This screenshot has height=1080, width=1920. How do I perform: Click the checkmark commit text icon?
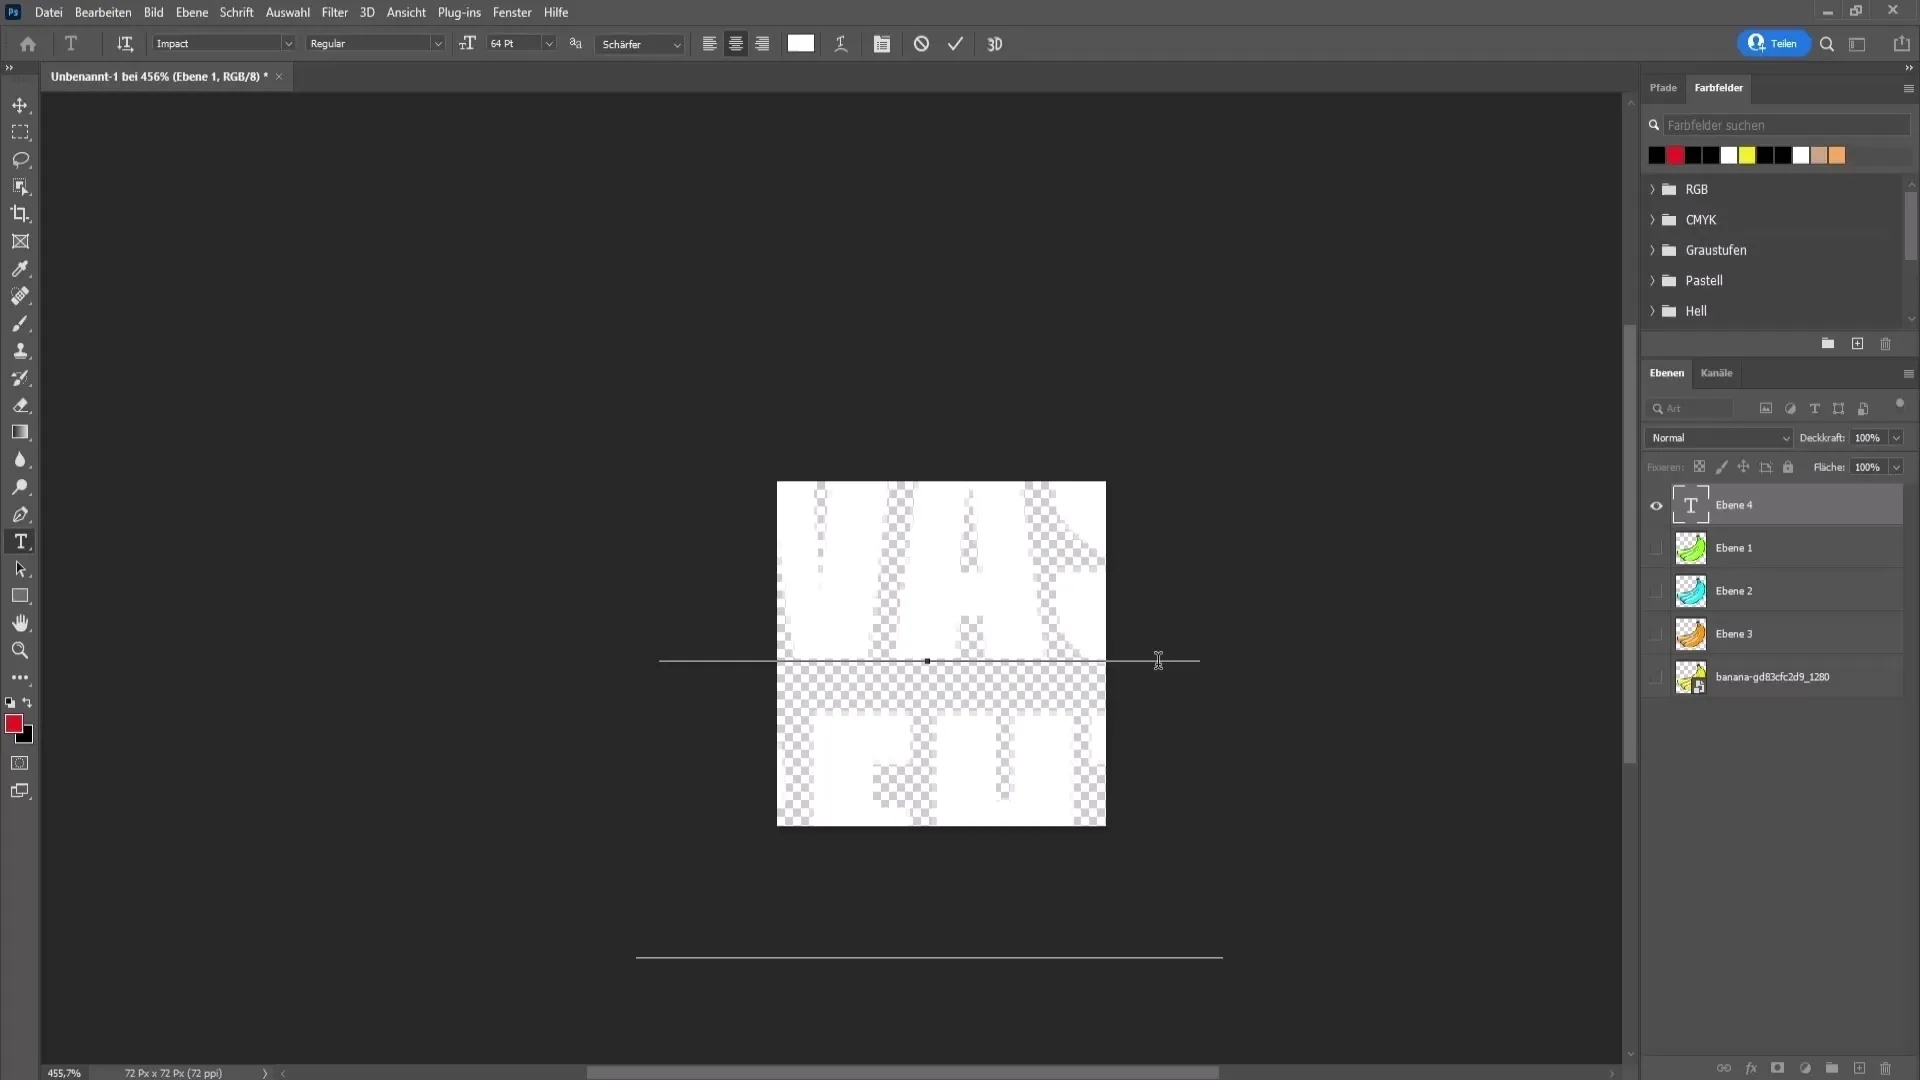955,44
